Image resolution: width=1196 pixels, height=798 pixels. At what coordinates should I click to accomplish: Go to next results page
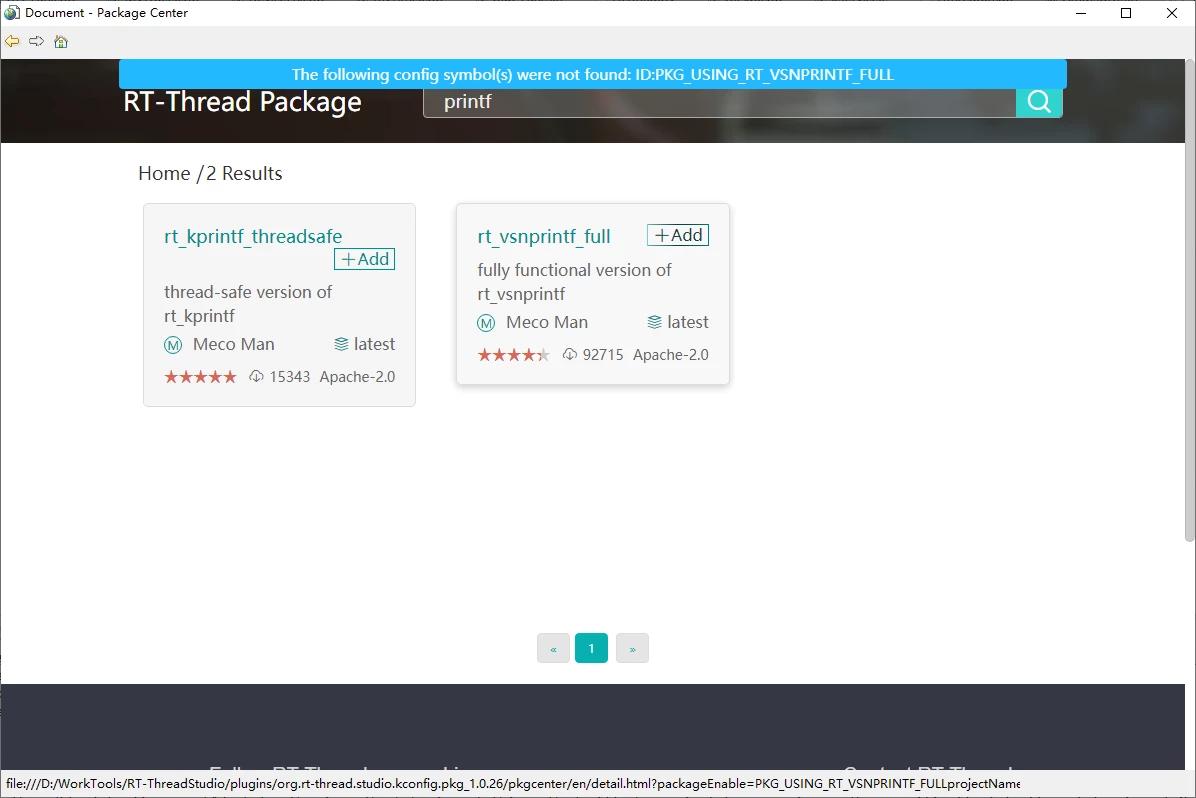point(632,648)
